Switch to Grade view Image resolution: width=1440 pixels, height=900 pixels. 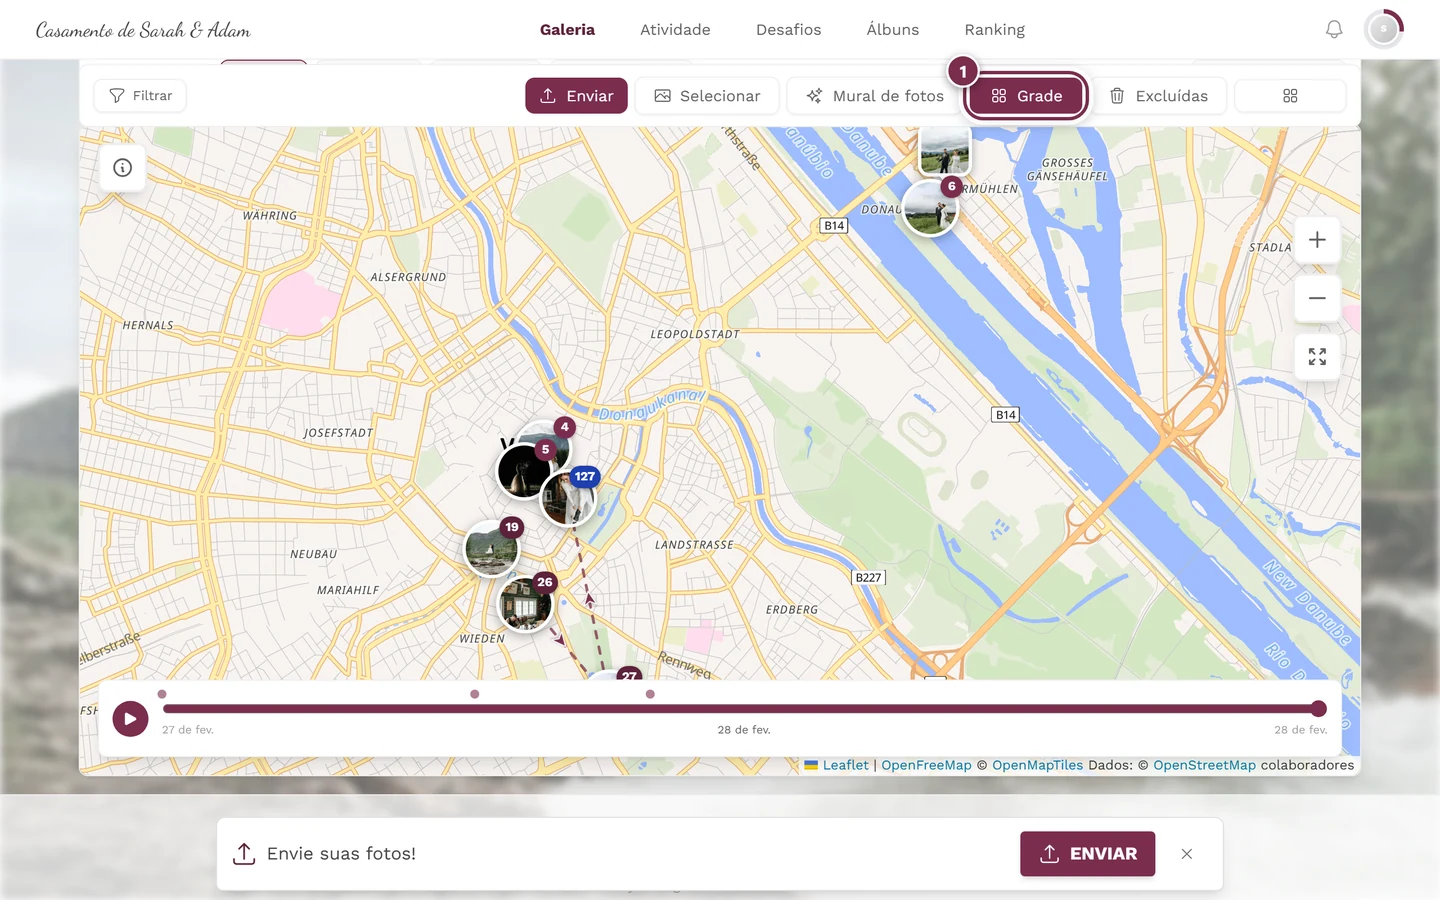coord(1026,96)
